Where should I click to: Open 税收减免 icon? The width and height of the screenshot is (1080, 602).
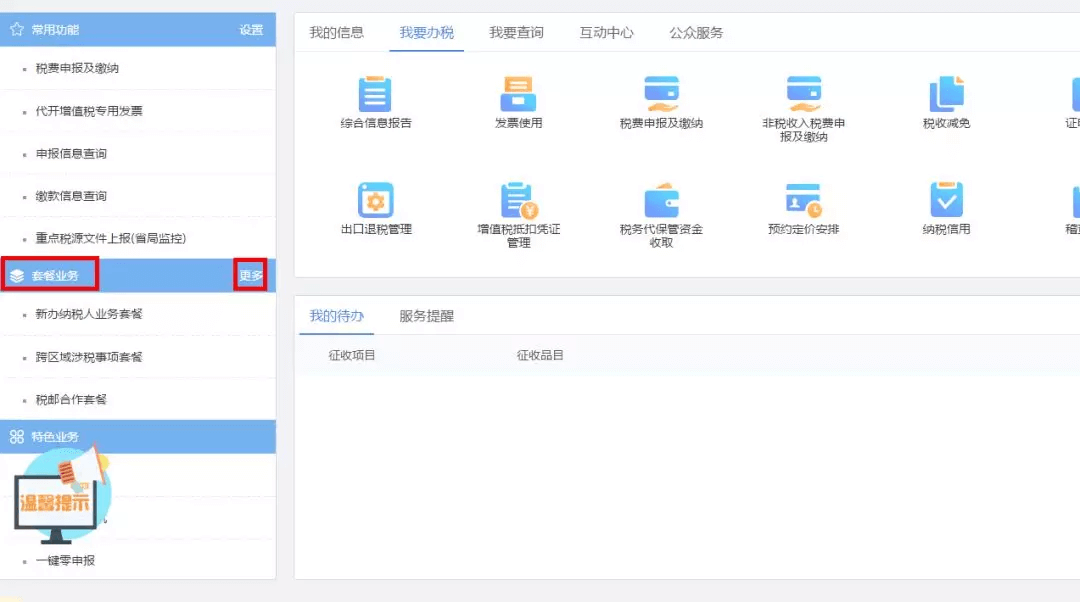[946, 94]
